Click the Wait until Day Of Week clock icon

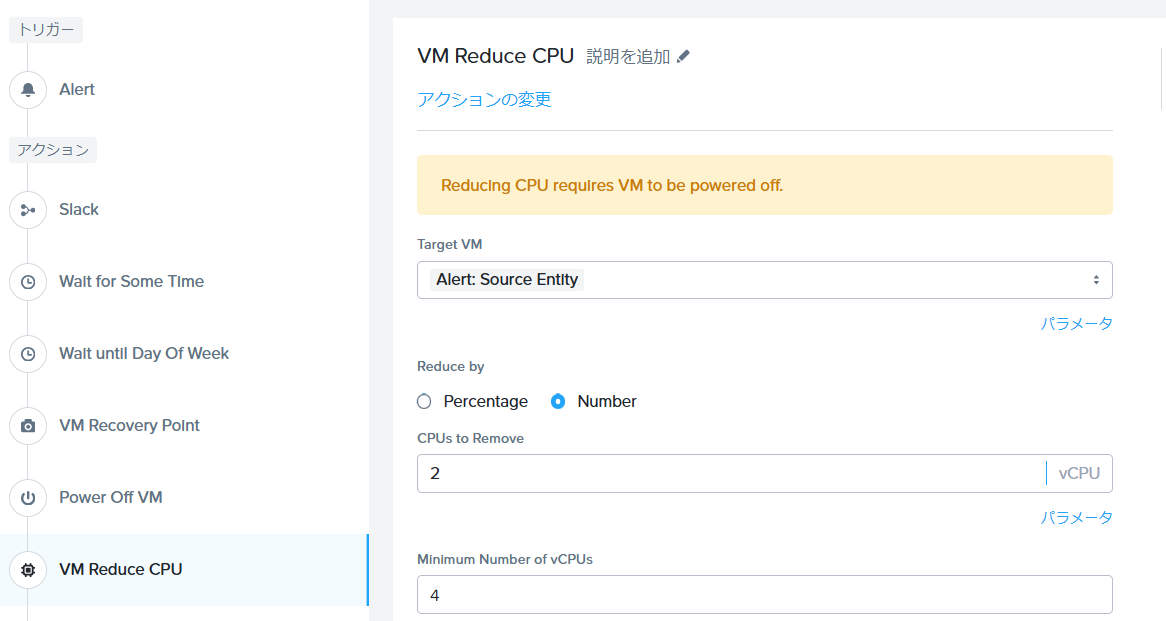[28, 354]
